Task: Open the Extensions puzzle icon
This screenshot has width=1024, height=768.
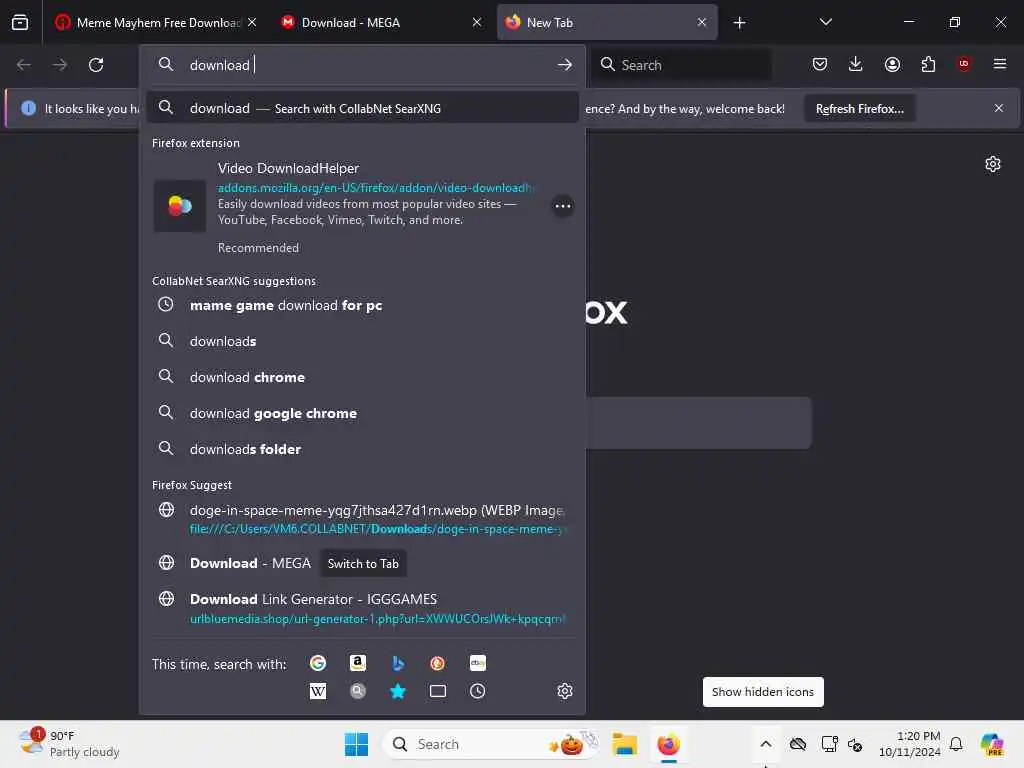Action: (928, 64)
